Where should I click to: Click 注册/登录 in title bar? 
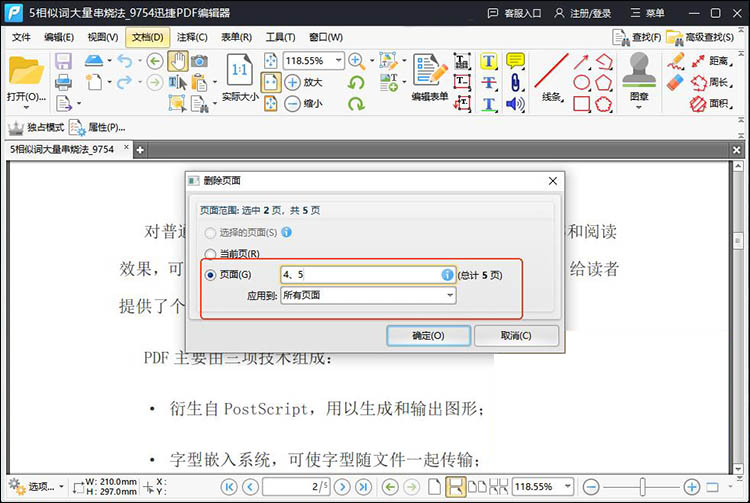(x=583, y=13)
